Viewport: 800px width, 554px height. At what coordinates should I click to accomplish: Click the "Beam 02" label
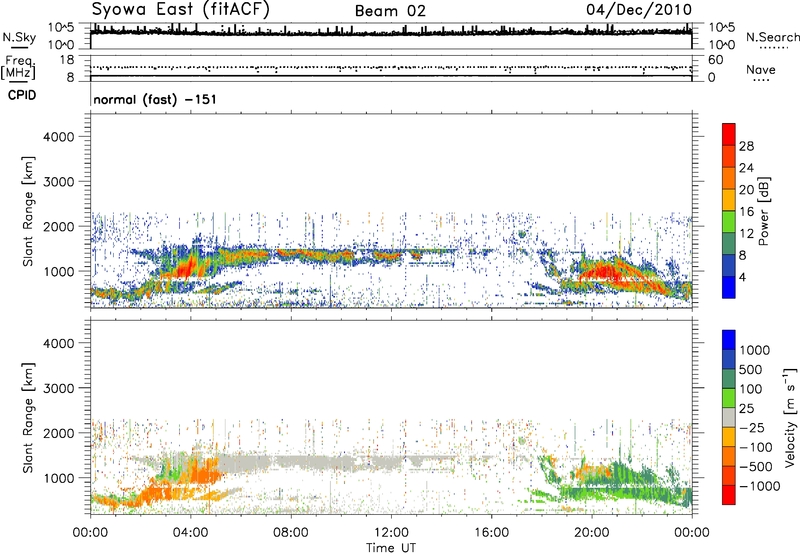pos(390,11)
